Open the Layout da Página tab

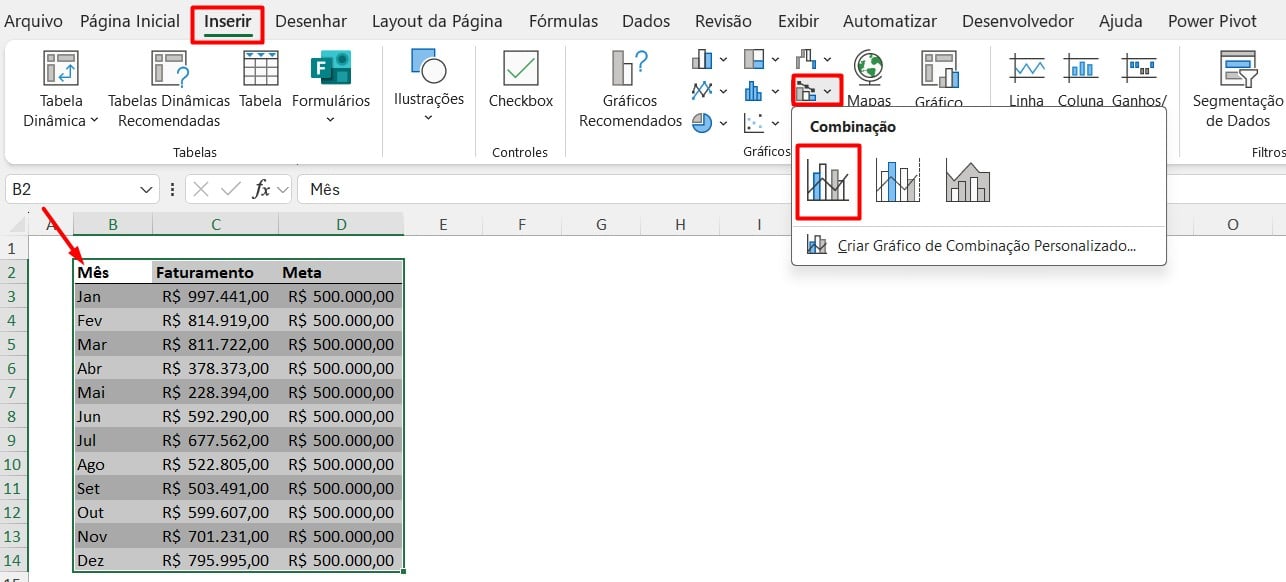pyautogui.click(x=437, y=21)
